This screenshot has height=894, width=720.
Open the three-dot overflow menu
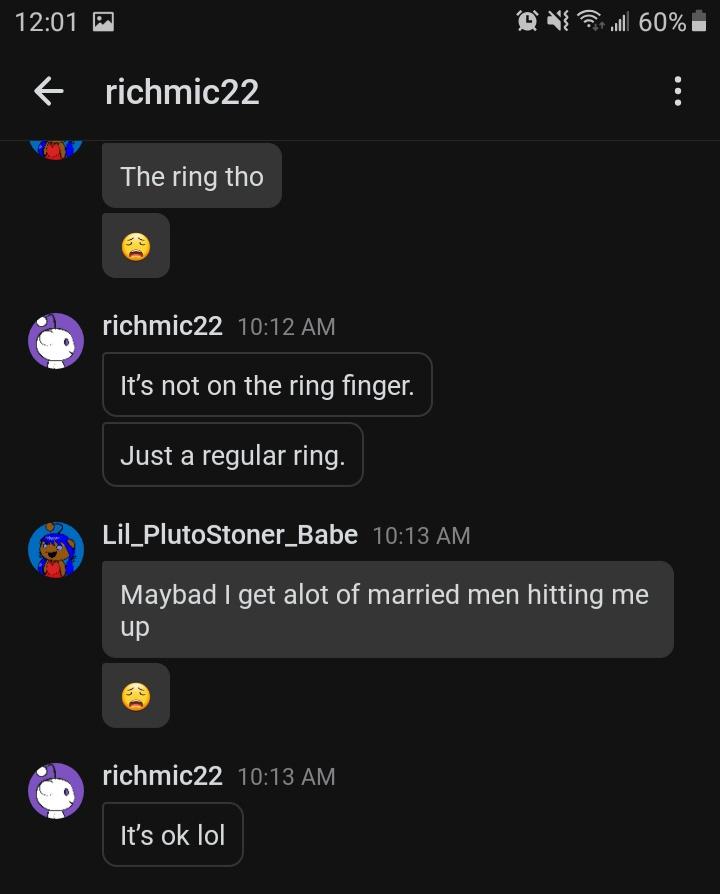678,92
